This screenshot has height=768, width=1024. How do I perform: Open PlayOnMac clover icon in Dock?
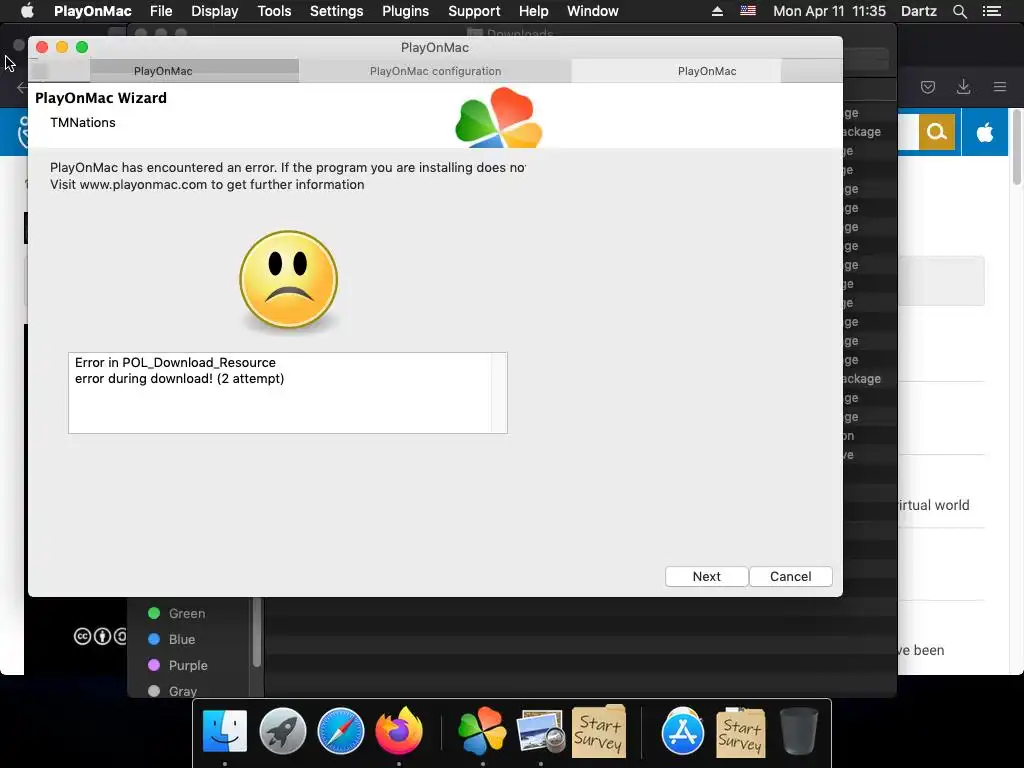tap(482, 731)
